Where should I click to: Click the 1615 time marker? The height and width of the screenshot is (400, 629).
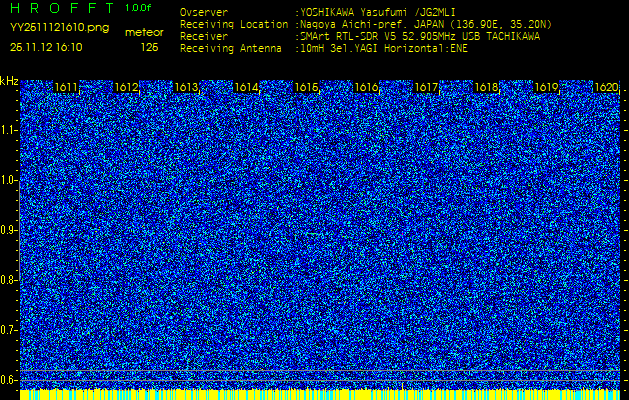point(306,87)
